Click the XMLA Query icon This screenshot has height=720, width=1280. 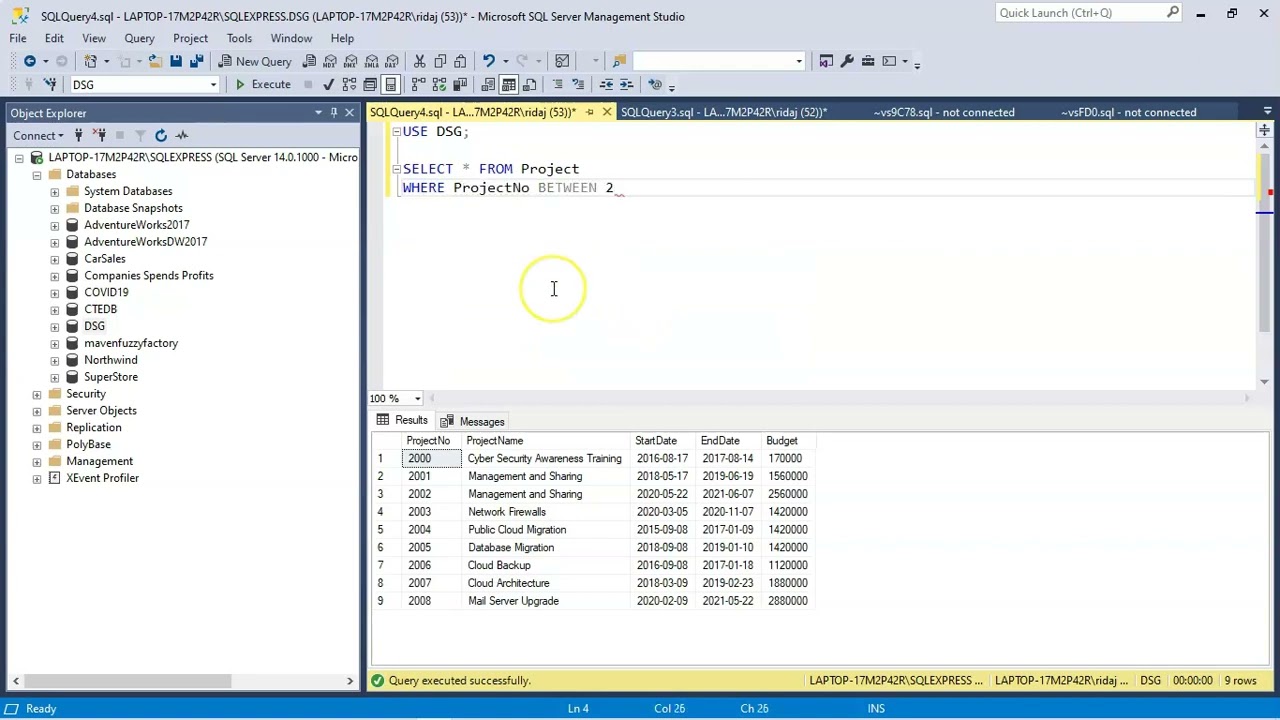(x=372, y=61)
